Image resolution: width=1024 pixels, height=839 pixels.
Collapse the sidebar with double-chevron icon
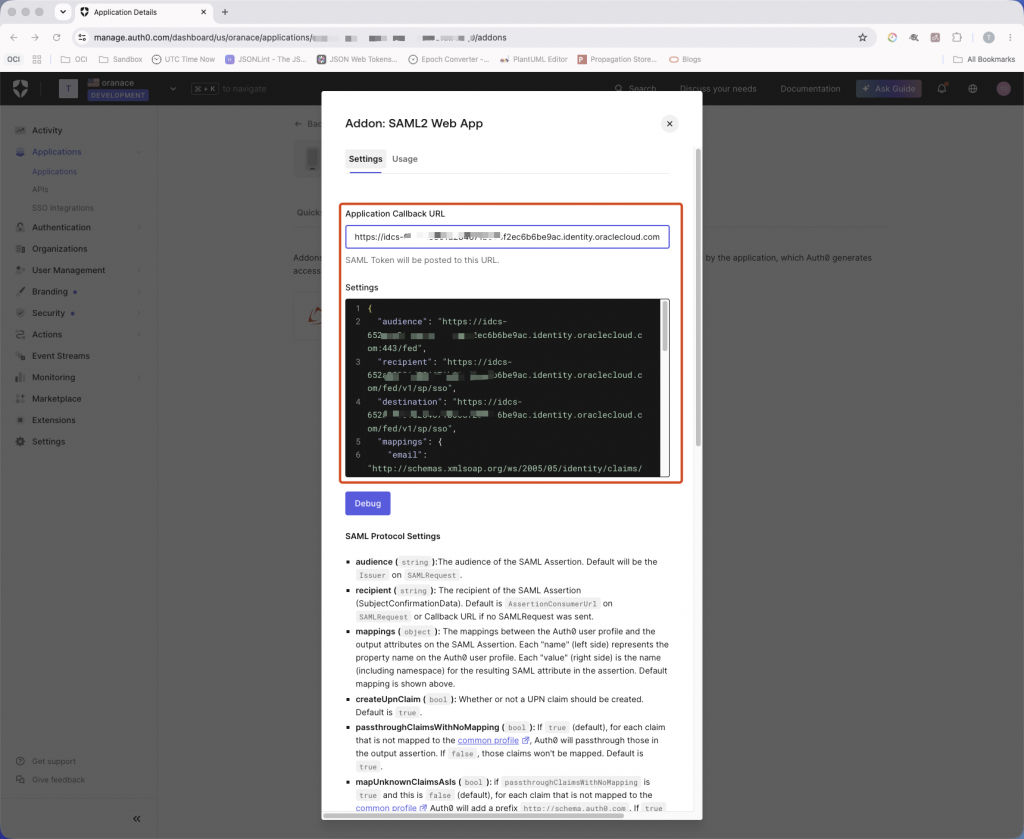pos(136,819)
